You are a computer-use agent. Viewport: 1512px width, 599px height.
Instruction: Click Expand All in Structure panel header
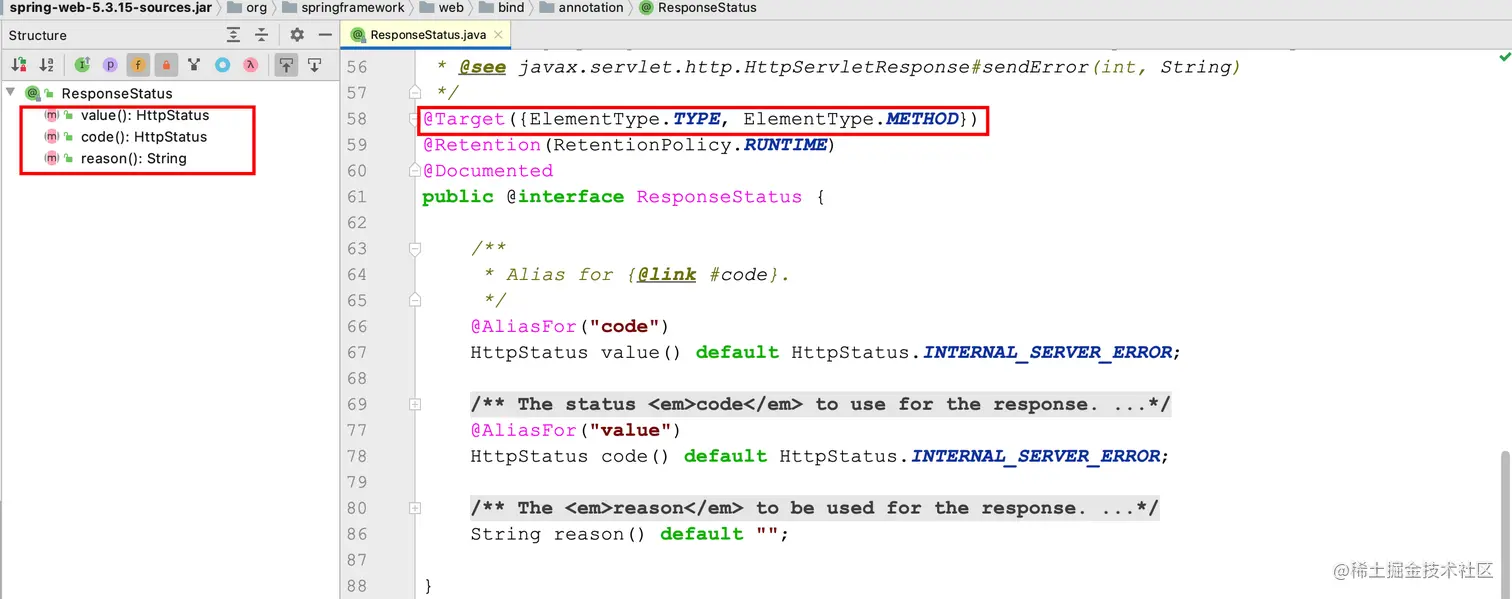pyautogui.click(x=233, y=35)
